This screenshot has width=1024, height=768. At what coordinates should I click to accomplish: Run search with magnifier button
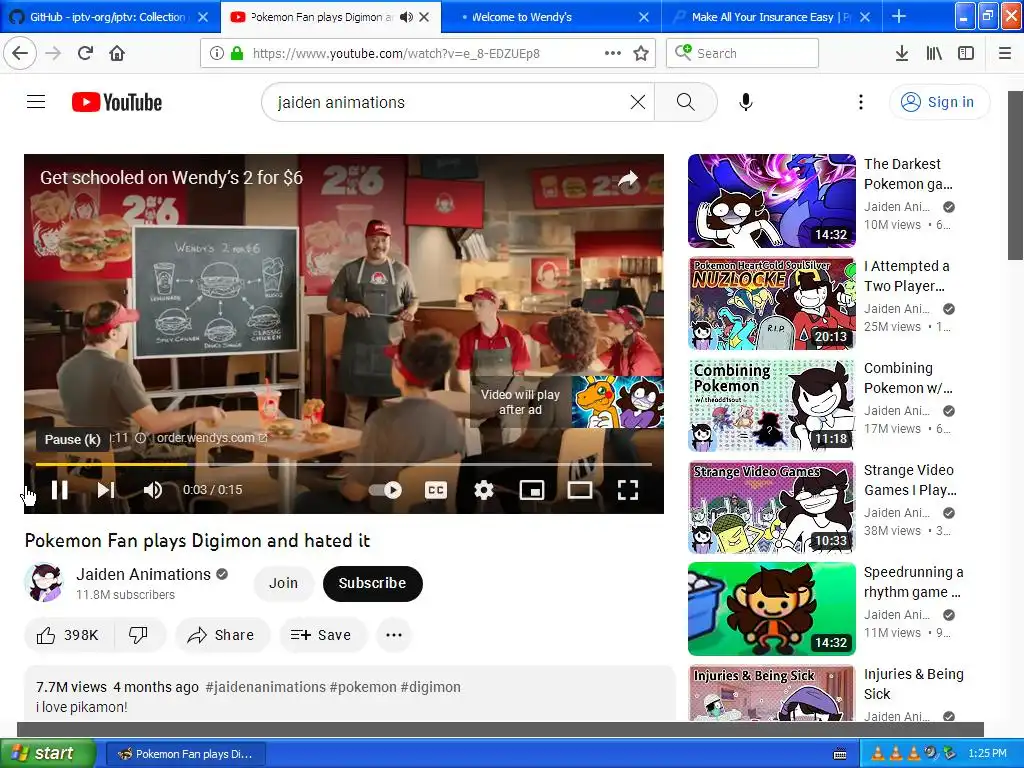click(685, 102)
